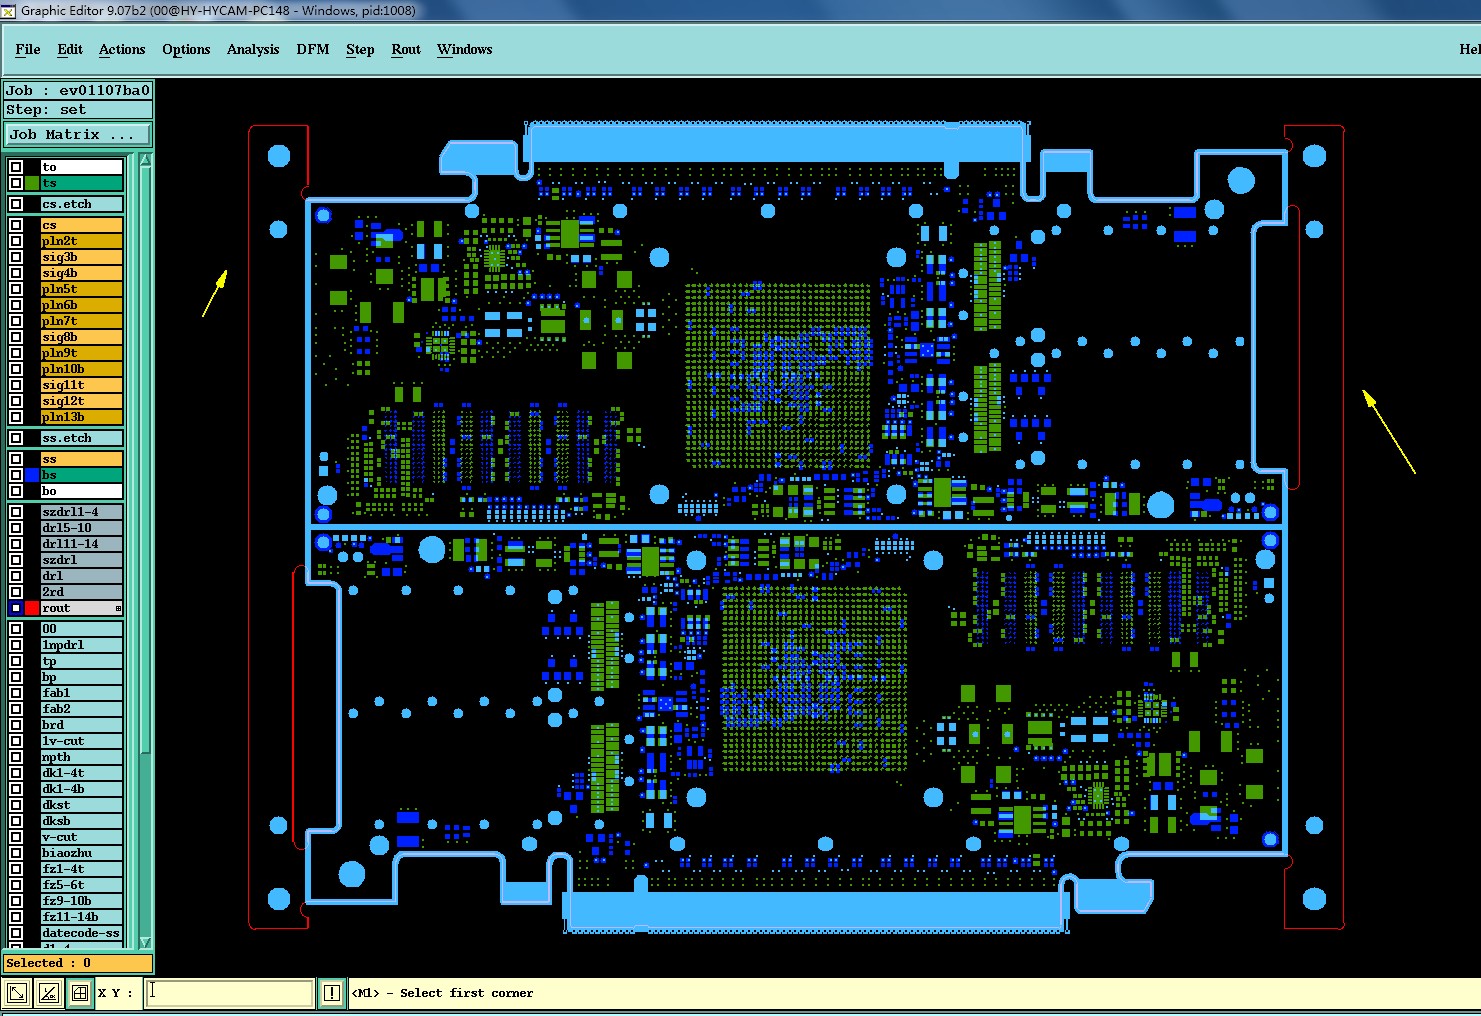Click the grid/snap icon left of X Y
Viewport: 1481px width, 1016px height.
tap(80, 993)
